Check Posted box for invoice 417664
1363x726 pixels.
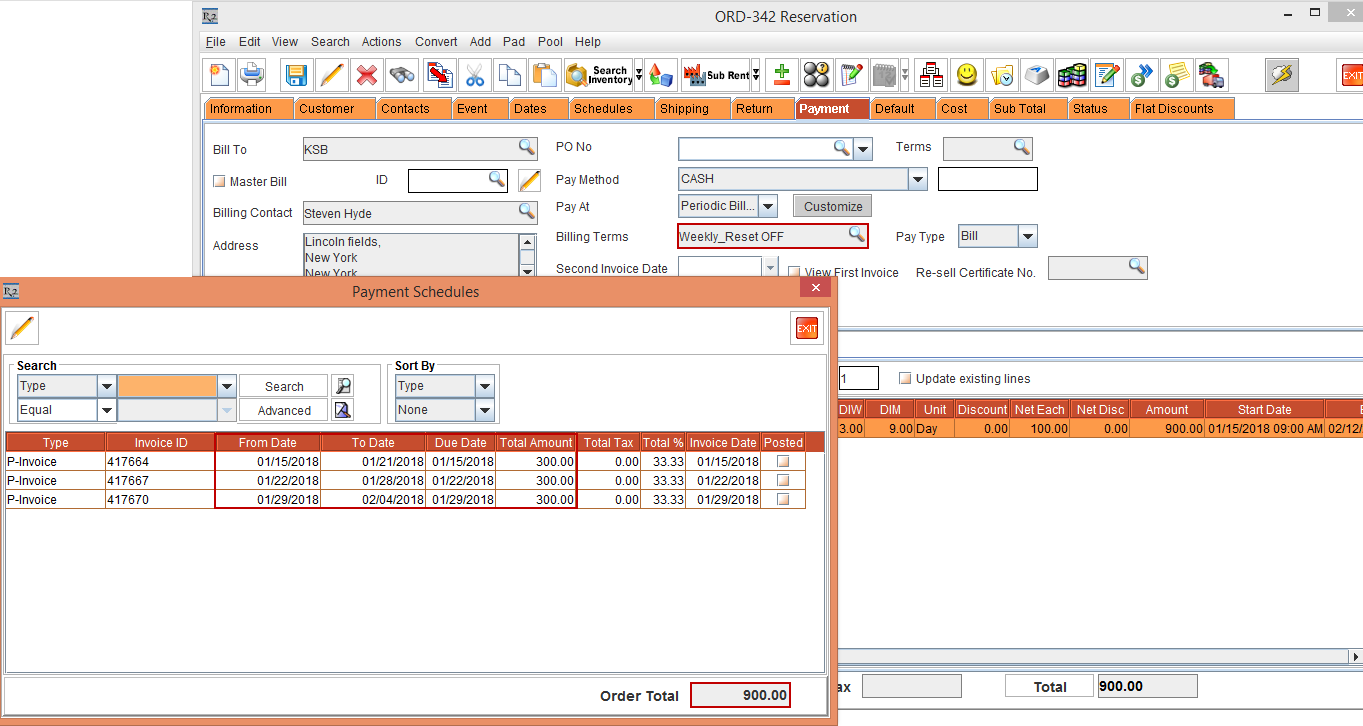[x=783, y=462]
